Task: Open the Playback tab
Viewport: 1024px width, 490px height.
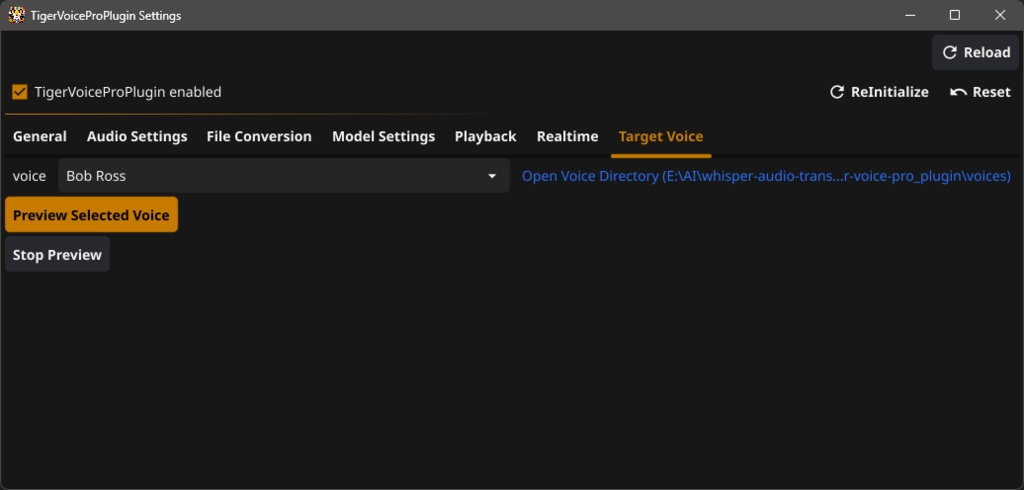Action: coord(485,137)
